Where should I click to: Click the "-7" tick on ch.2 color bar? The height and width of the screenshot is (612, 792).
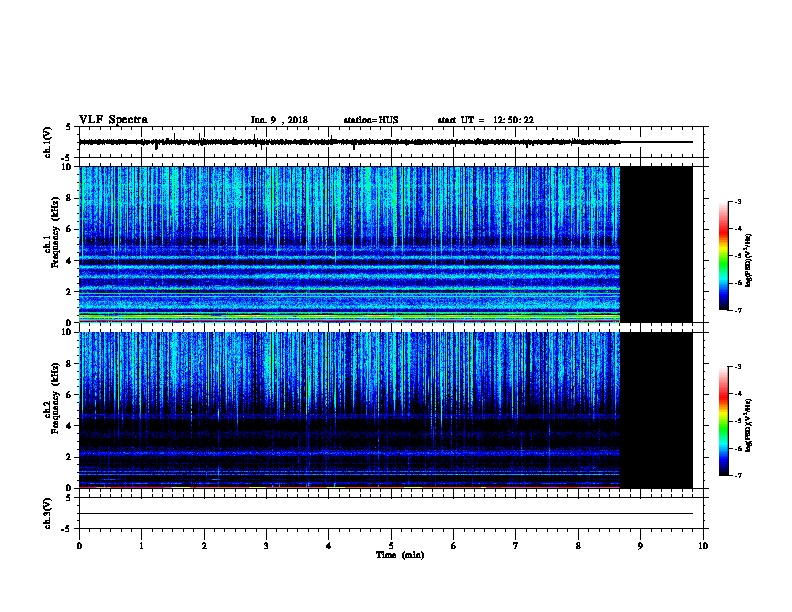[738, 476]
